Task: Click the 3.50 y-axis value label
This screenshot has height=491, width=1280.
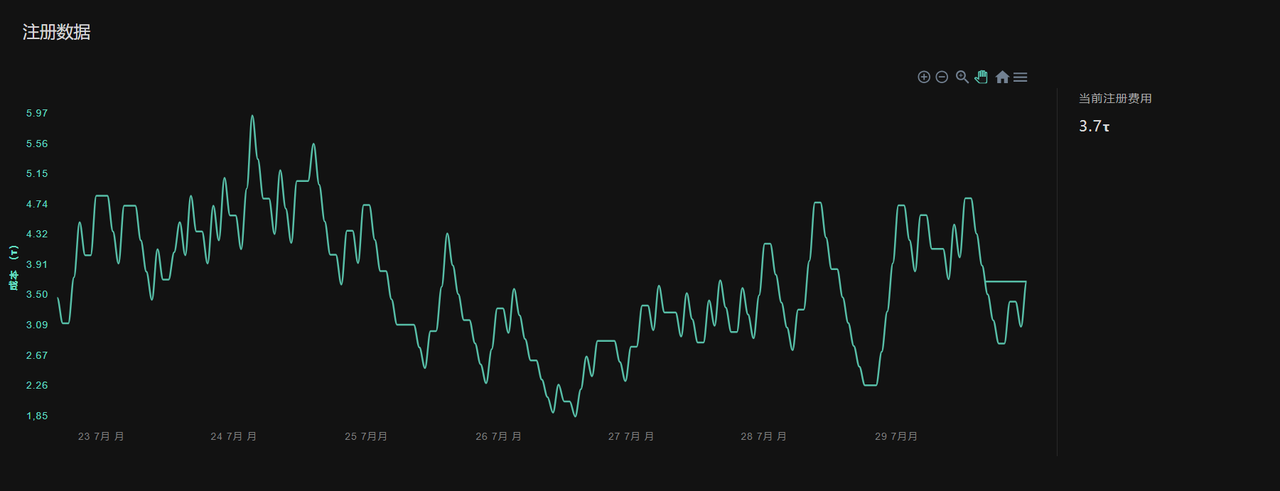Action: point(36,295)
